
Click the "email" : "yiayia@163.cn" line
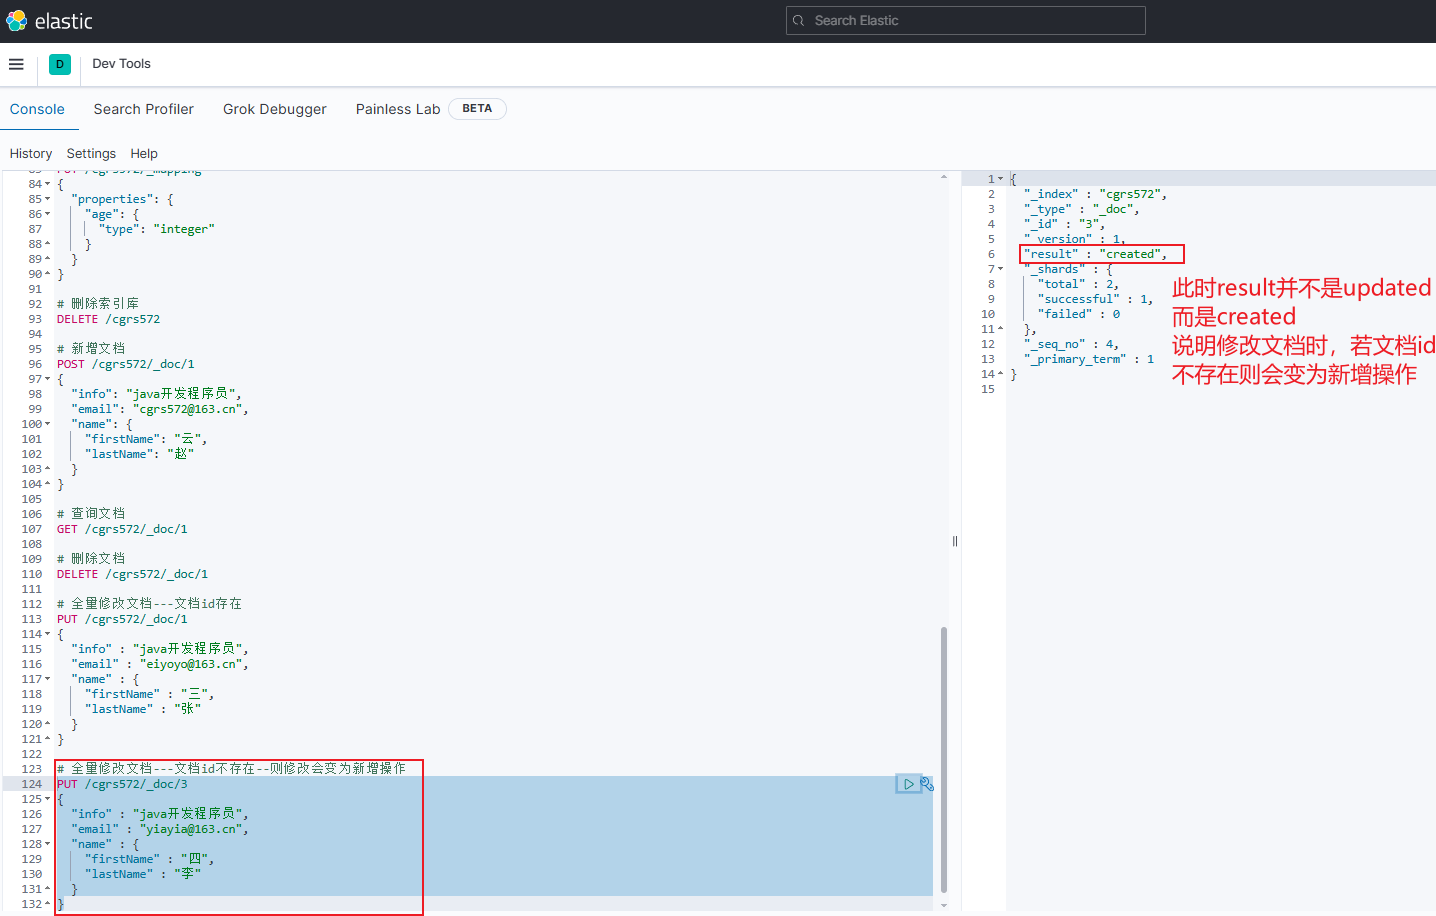pyautogui.click(x=159, y=829)
